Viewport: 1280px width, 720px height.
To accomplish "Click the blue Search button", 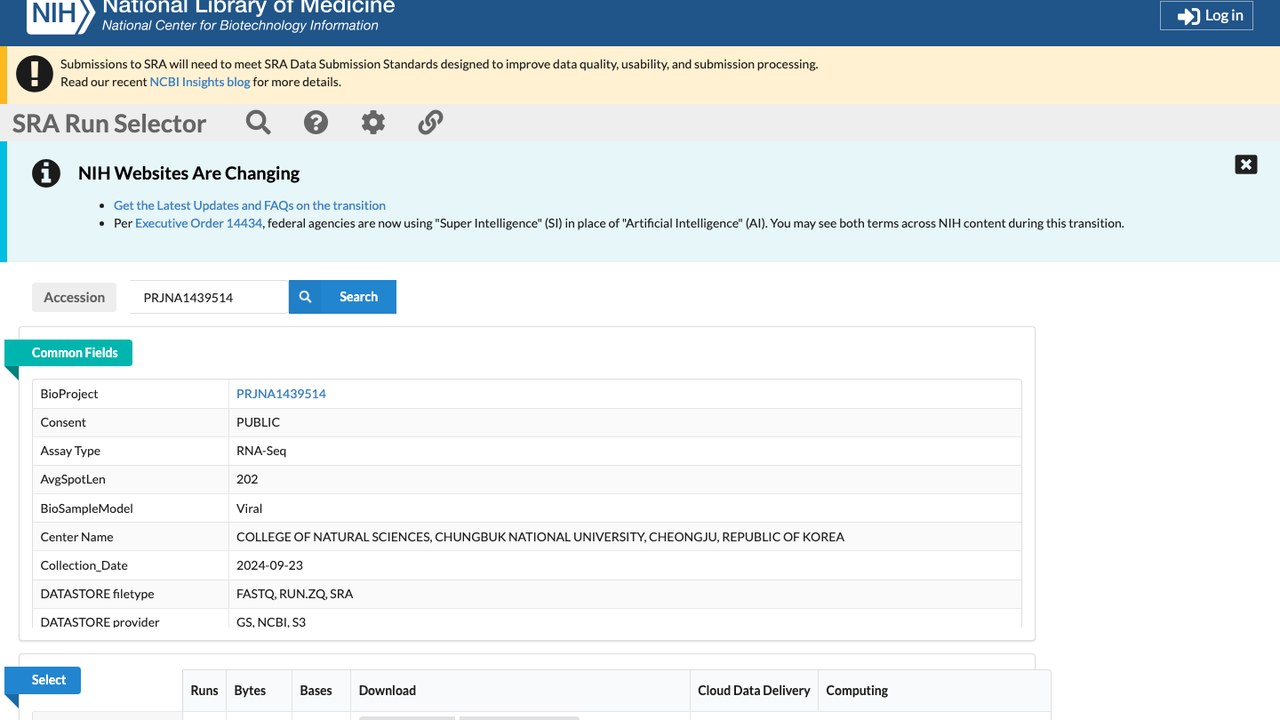I will 342,297.
